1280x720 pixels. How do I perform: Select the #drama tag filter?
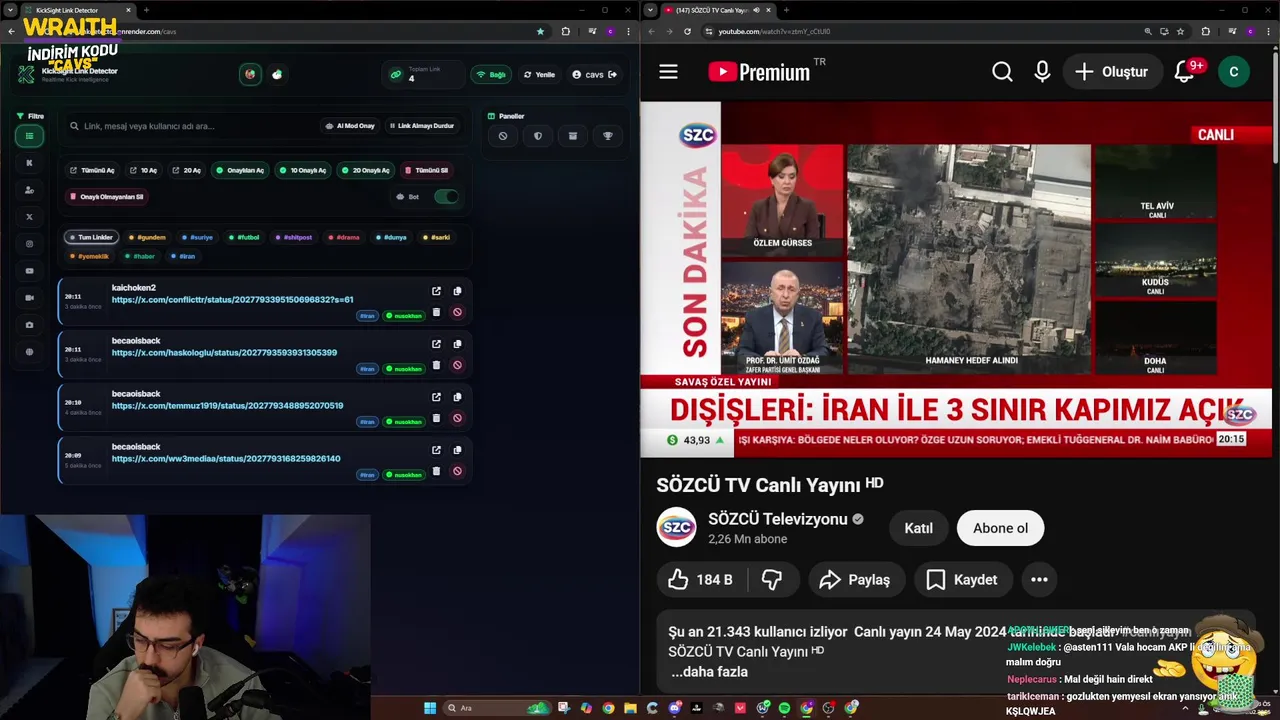pyautogui.click(x=343, y=237)
